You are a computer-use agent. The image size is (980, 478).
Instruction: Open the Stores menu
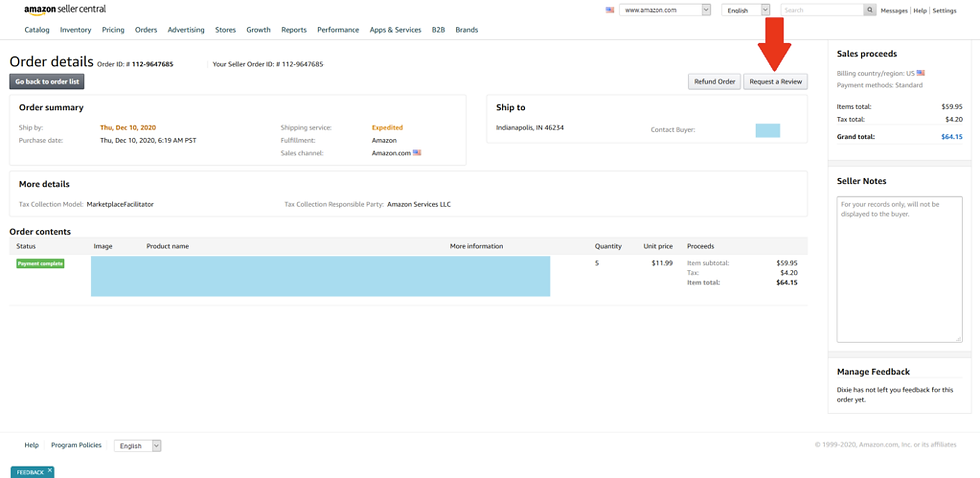tap(226, 29)
